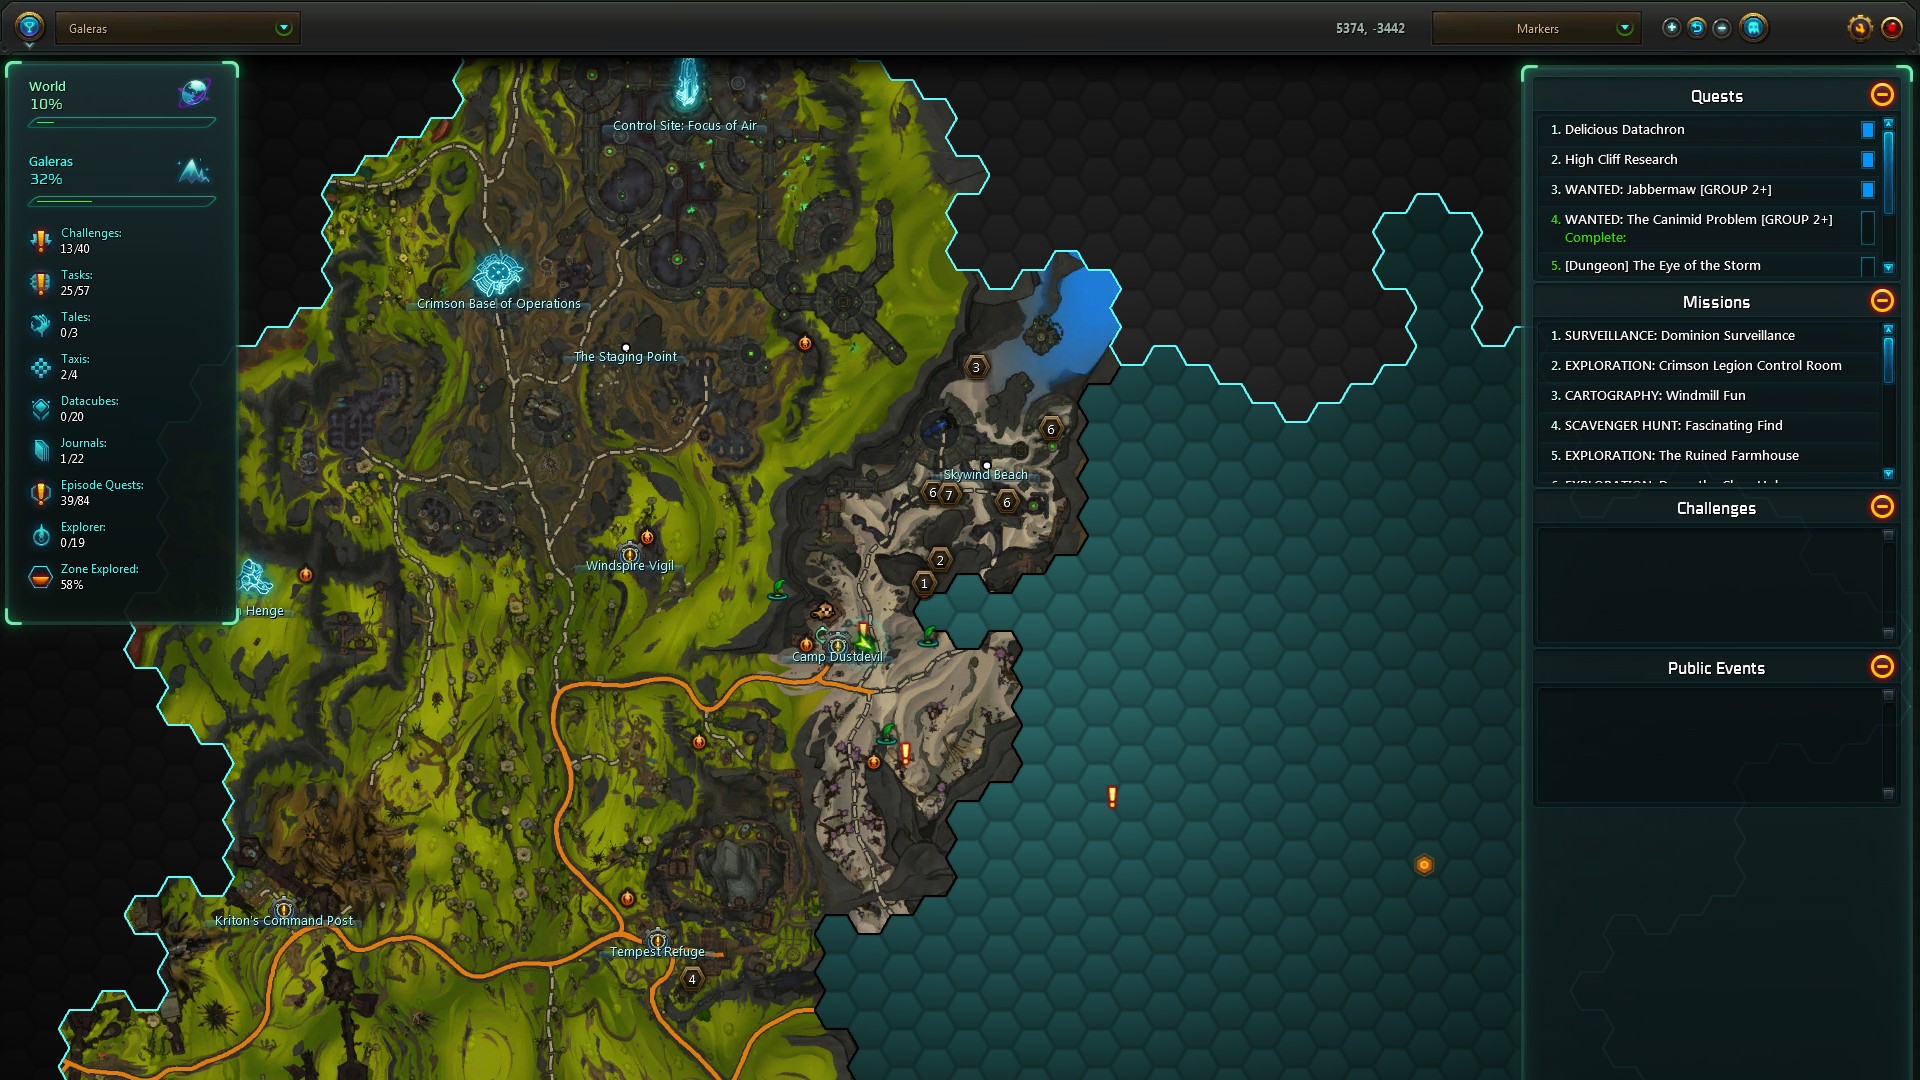1920x1080 pixels.
Task: Collapse the Missions panel section
Action: (x=1881, y=301)
